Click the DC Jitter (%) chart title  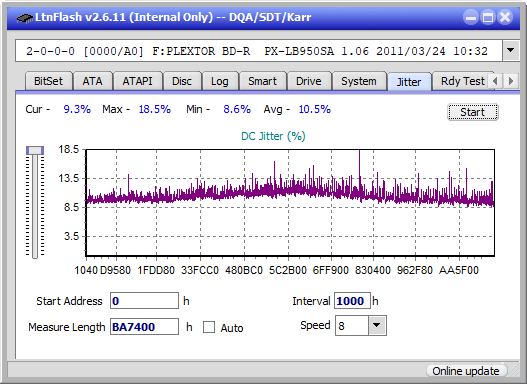click(273, 136)
